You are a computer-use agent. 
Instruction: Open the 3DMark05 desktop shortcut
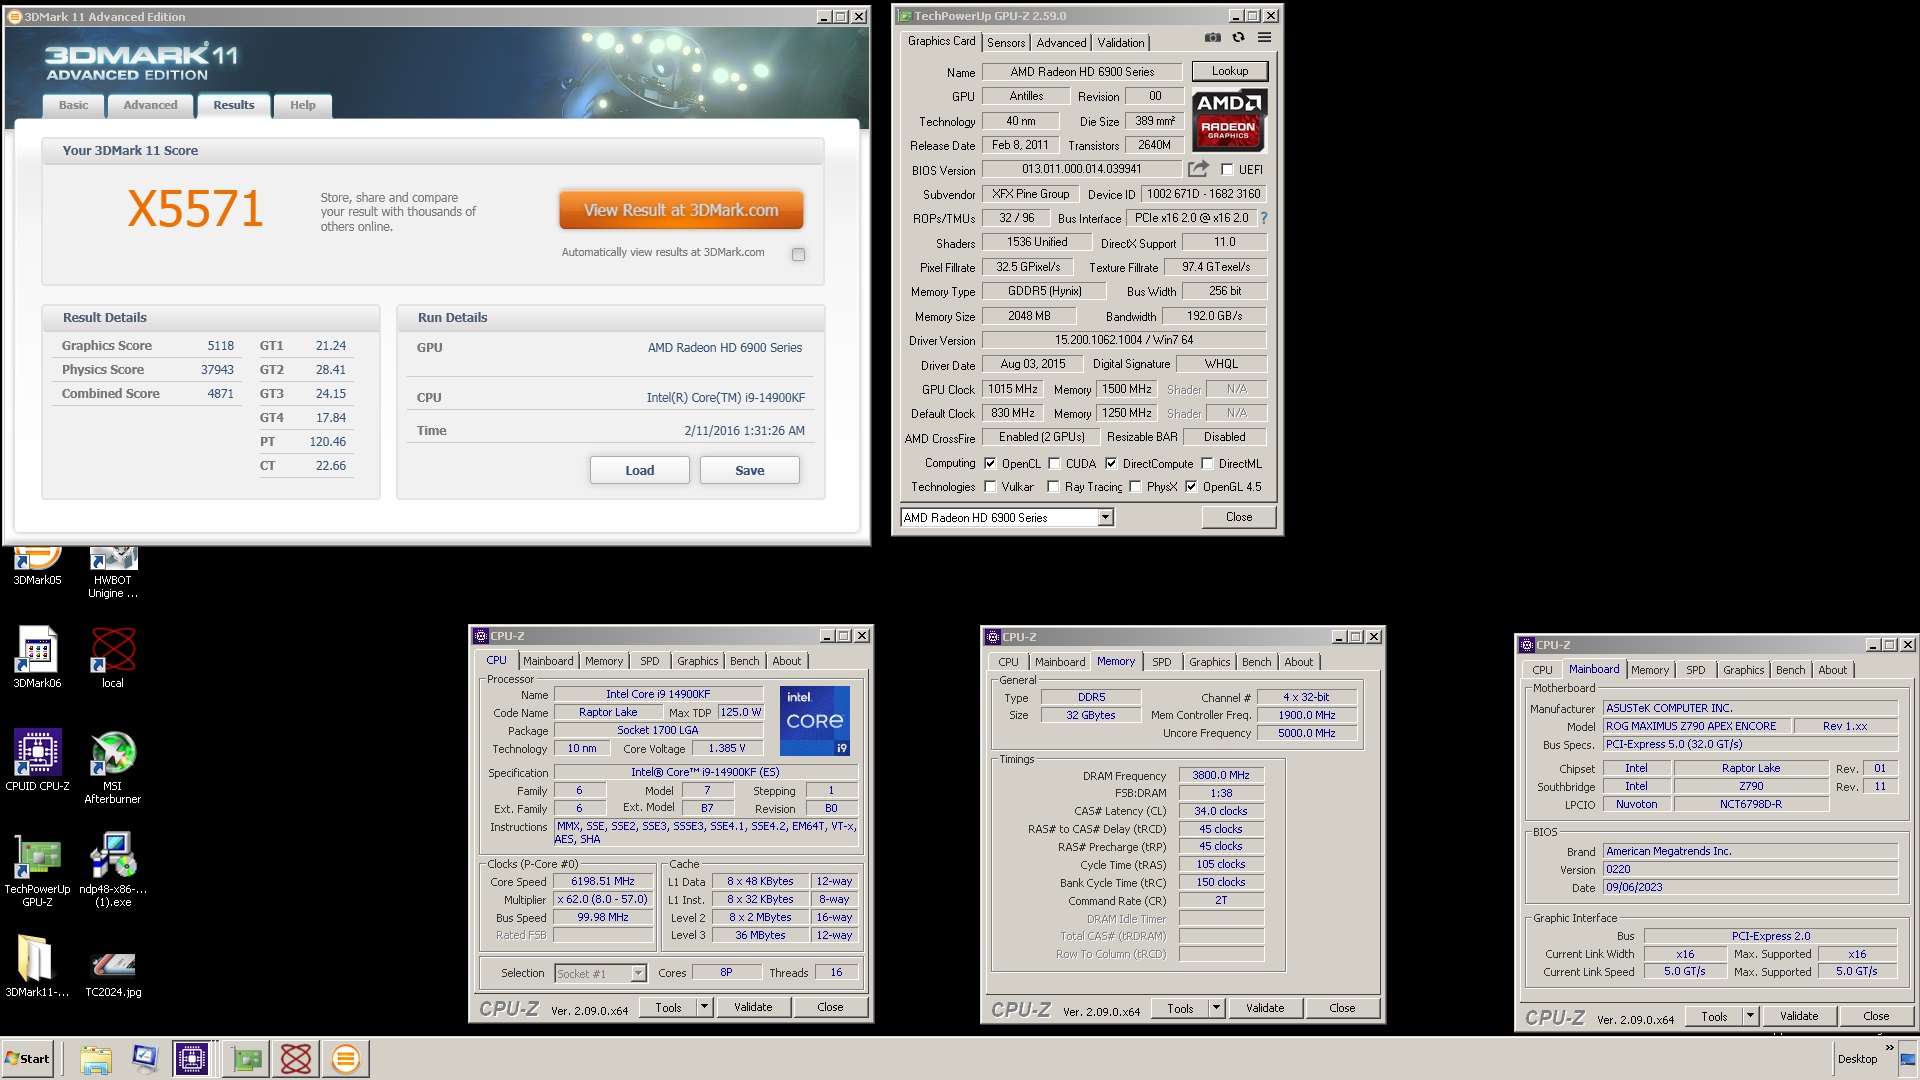coord(37,566)
